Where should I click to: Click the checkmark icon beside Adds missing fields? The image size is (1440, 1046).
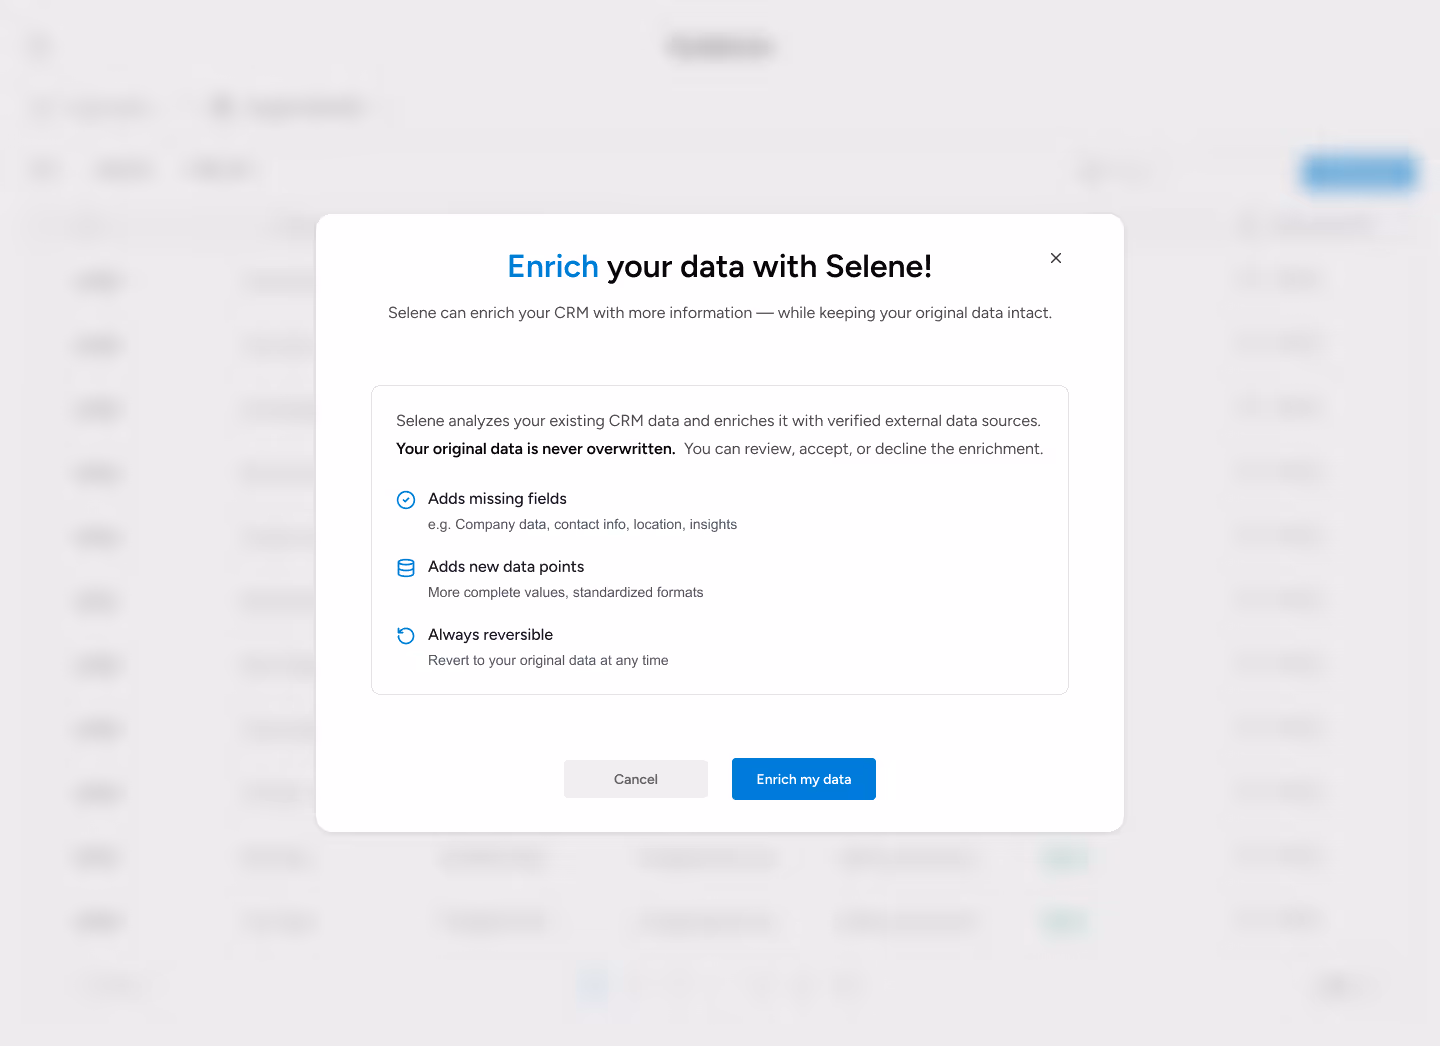pos(406,499)
